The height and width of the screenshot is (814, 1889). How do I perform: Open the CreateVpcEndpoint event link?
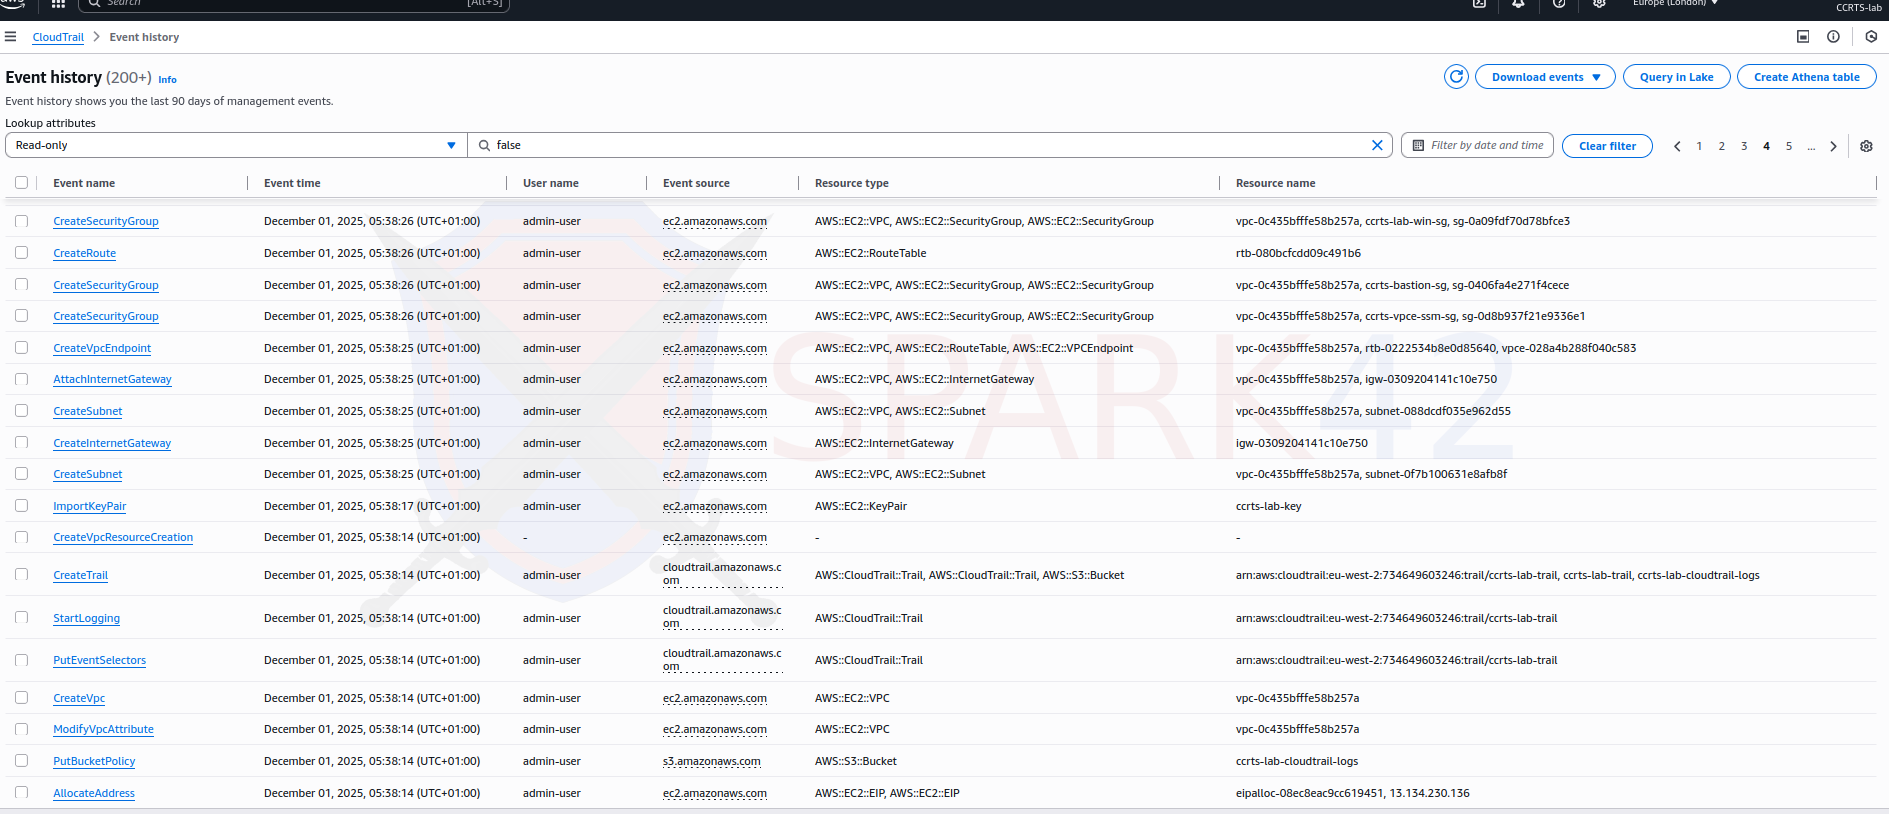102,348
